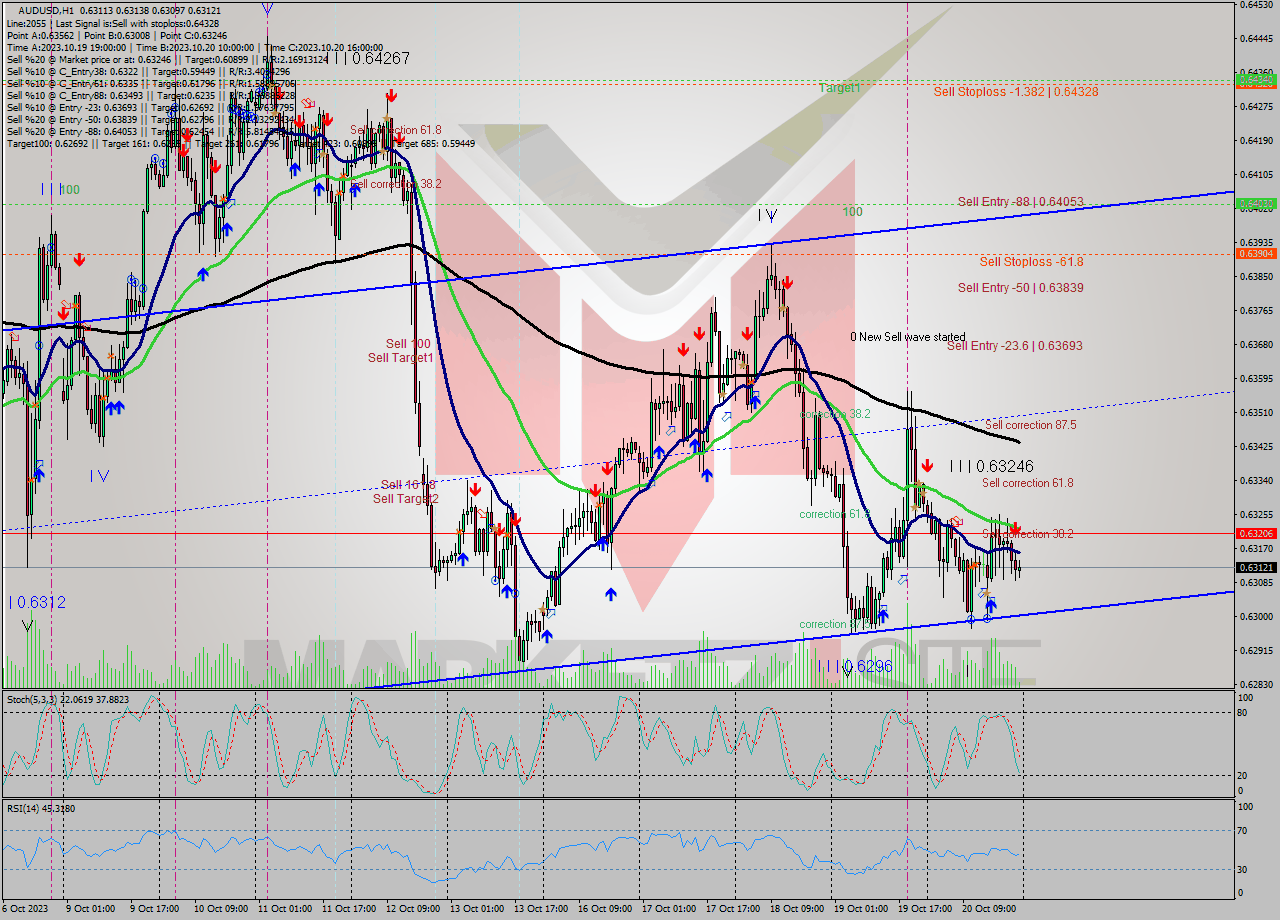Screen dimensions: 1280x920
Task: Click the '| | | 0.63246' wave label
Action: tap(991, 466)
